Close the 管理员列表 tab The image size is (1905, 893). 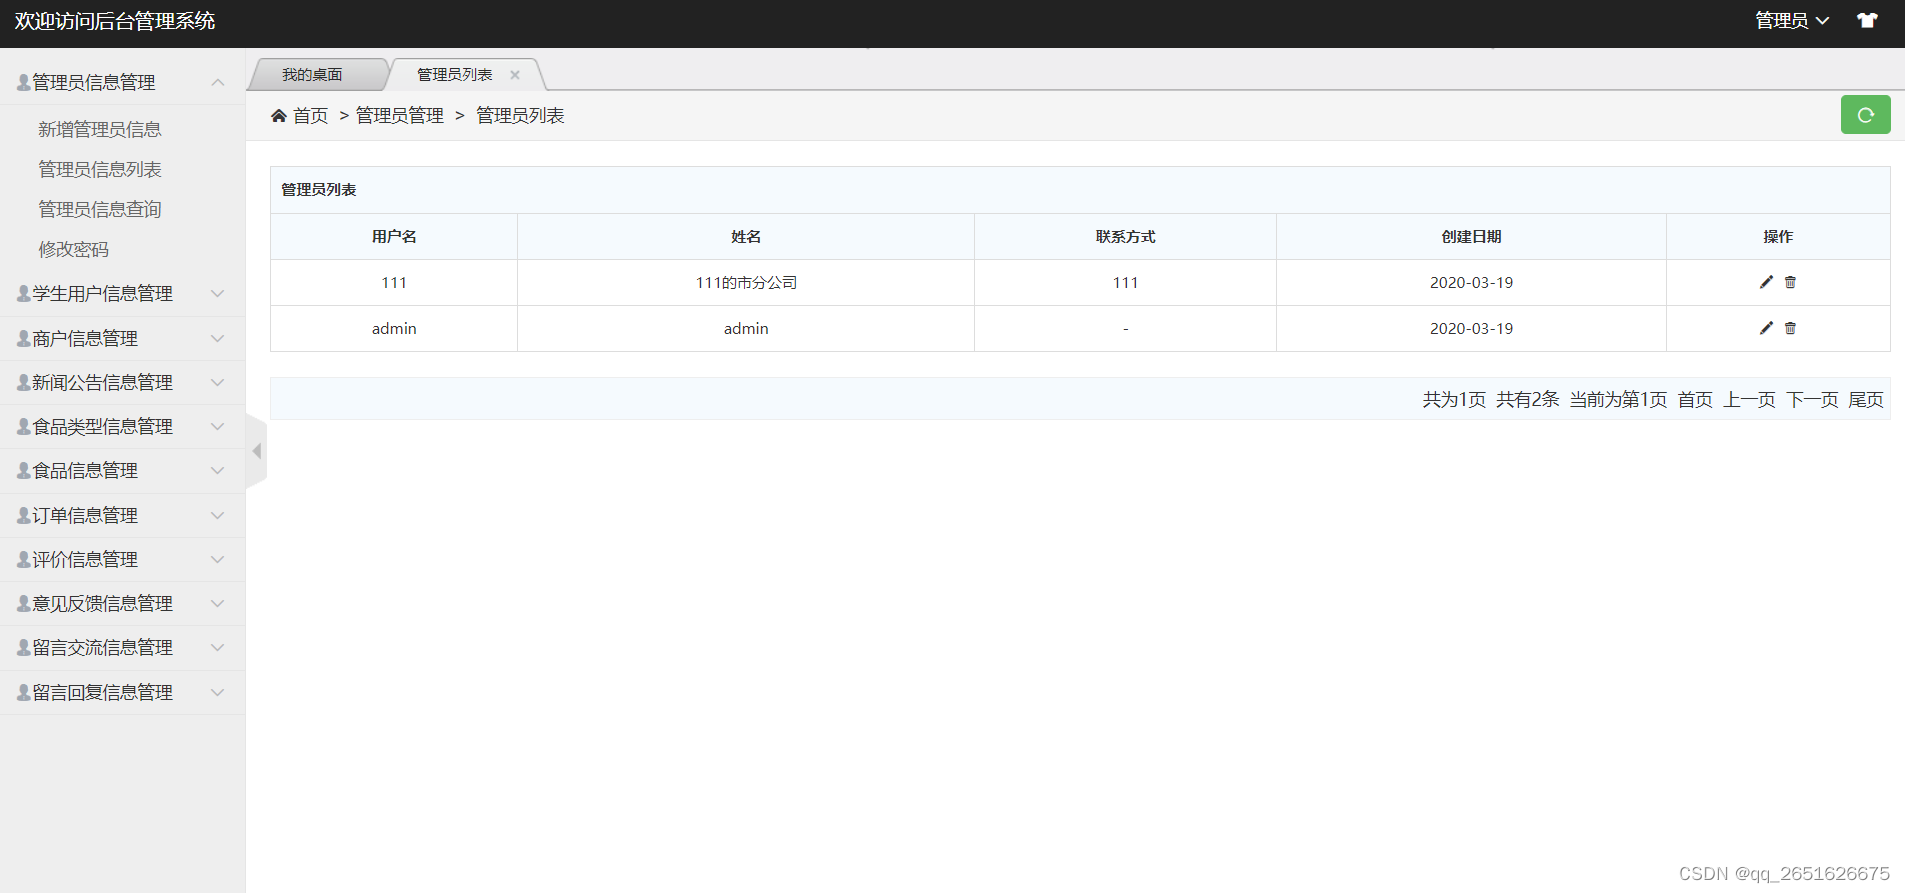[515, 75]
